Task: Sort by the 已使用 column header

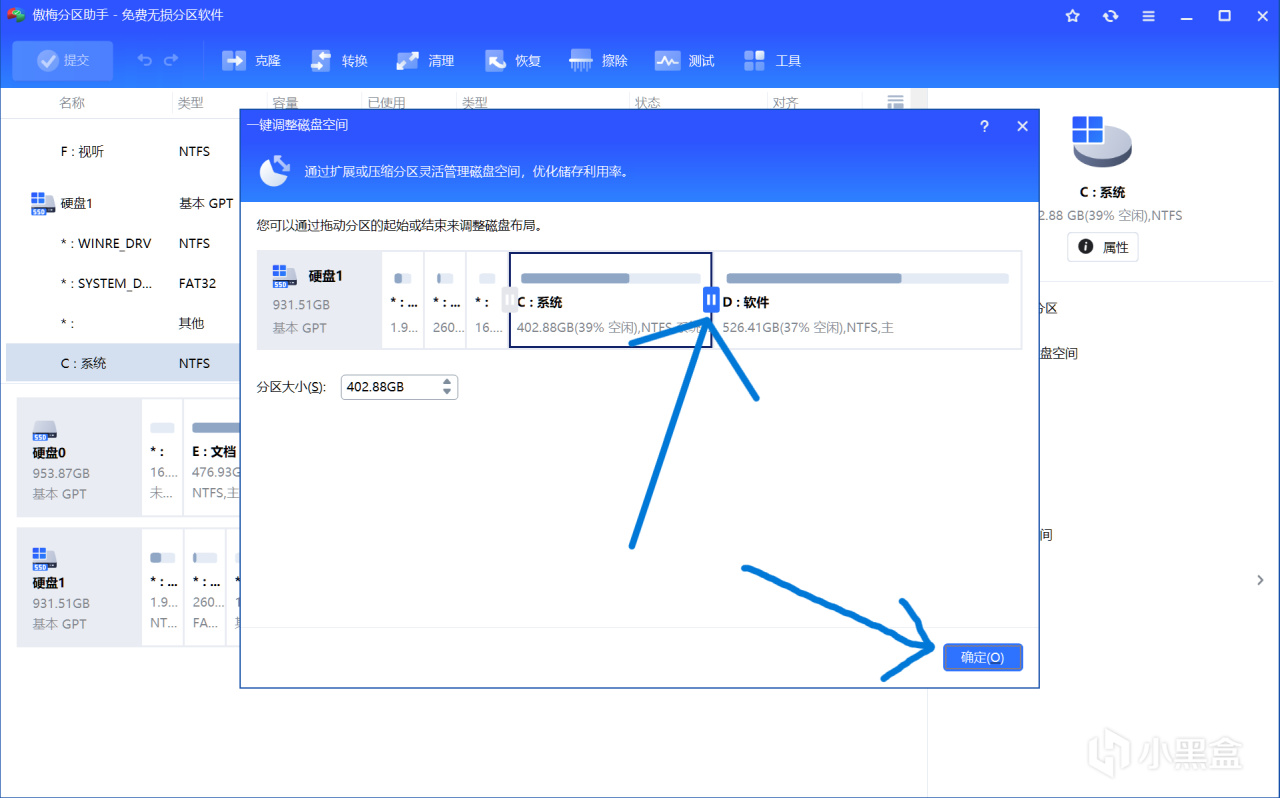Action: click(386, 103)
